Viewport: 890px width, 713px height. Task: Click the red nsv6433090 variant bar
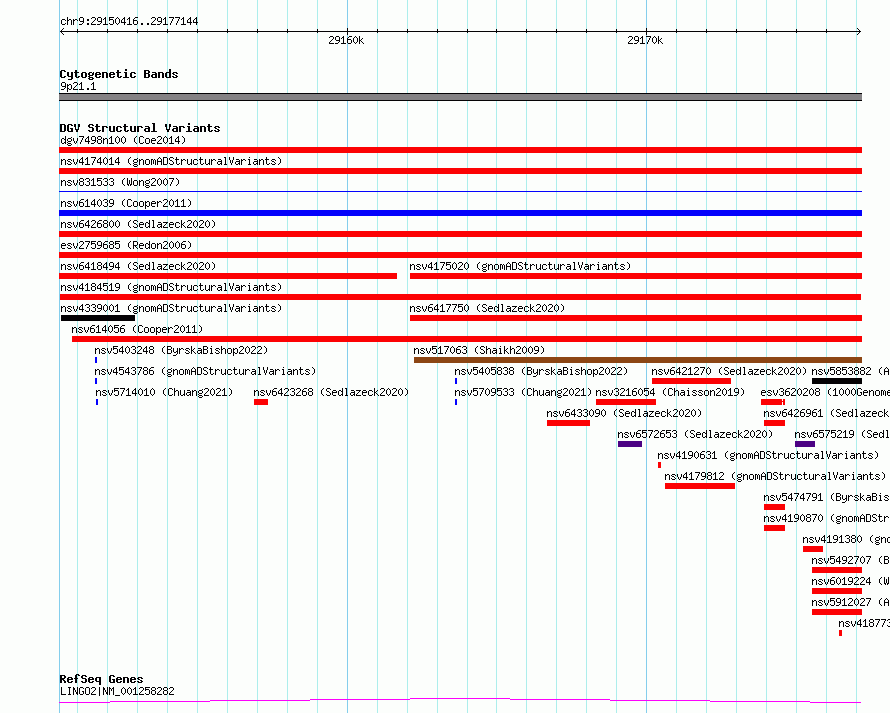click(568, 423)
